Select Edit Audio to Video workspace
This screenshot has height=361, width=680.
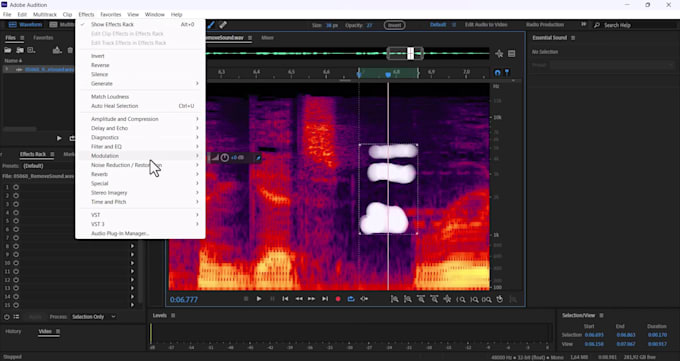pos(486,25)
